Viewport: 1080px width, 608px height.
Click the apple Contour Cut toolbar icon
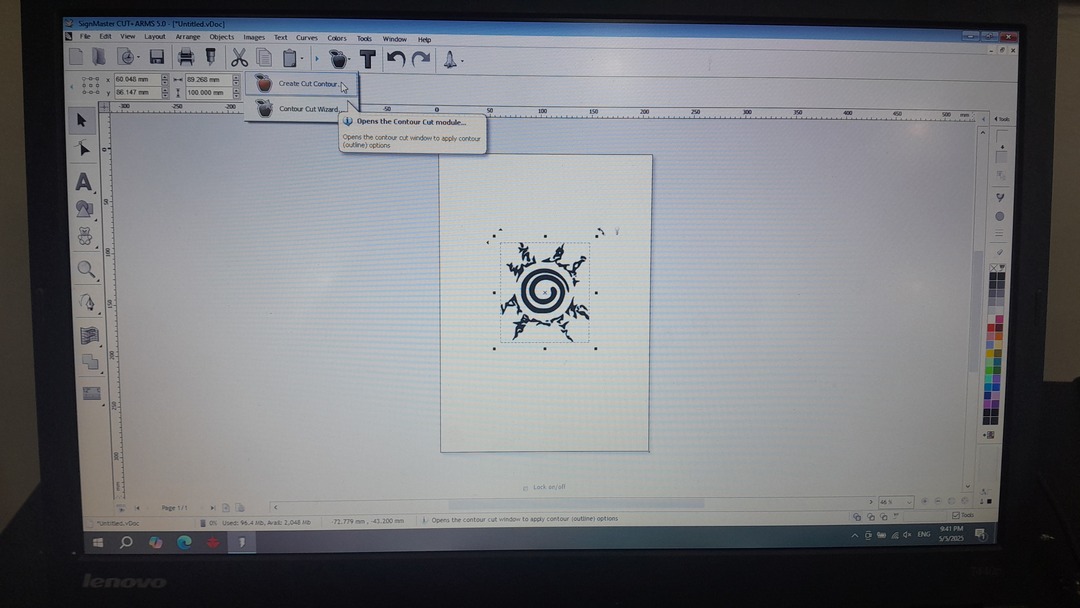338,59
